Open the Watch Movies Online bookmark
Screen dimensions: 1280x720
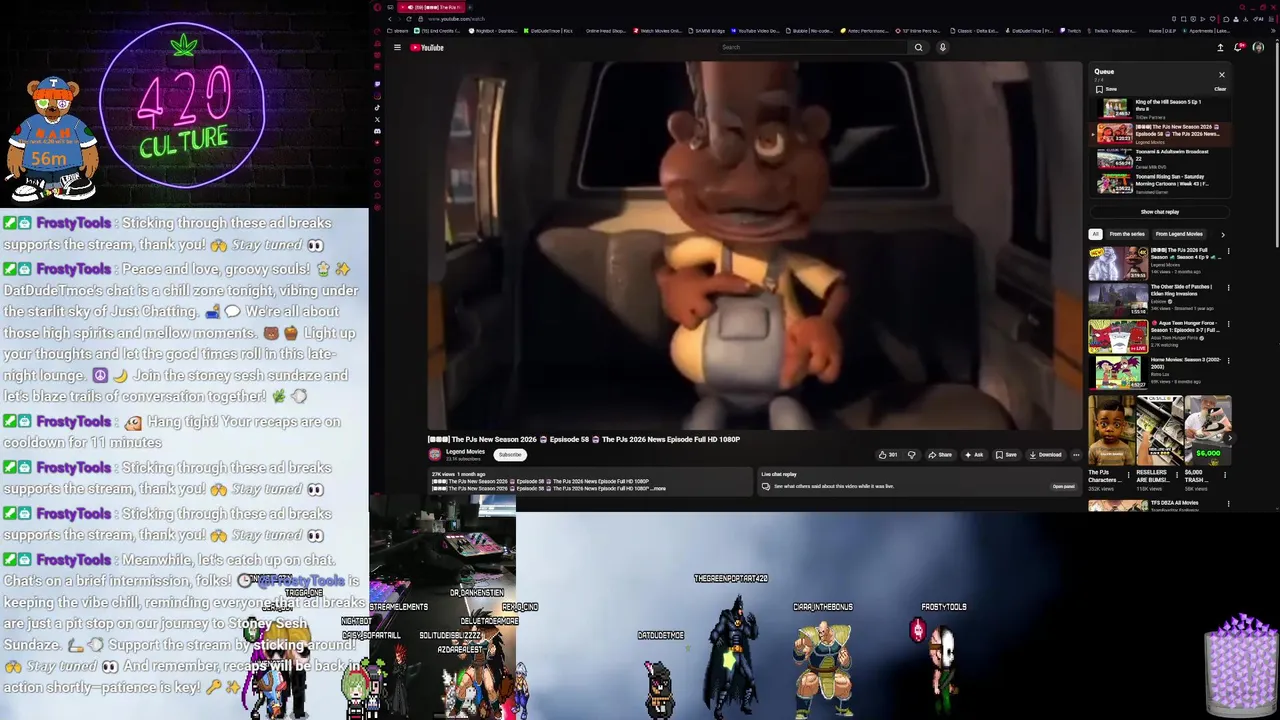coord(658,31)
